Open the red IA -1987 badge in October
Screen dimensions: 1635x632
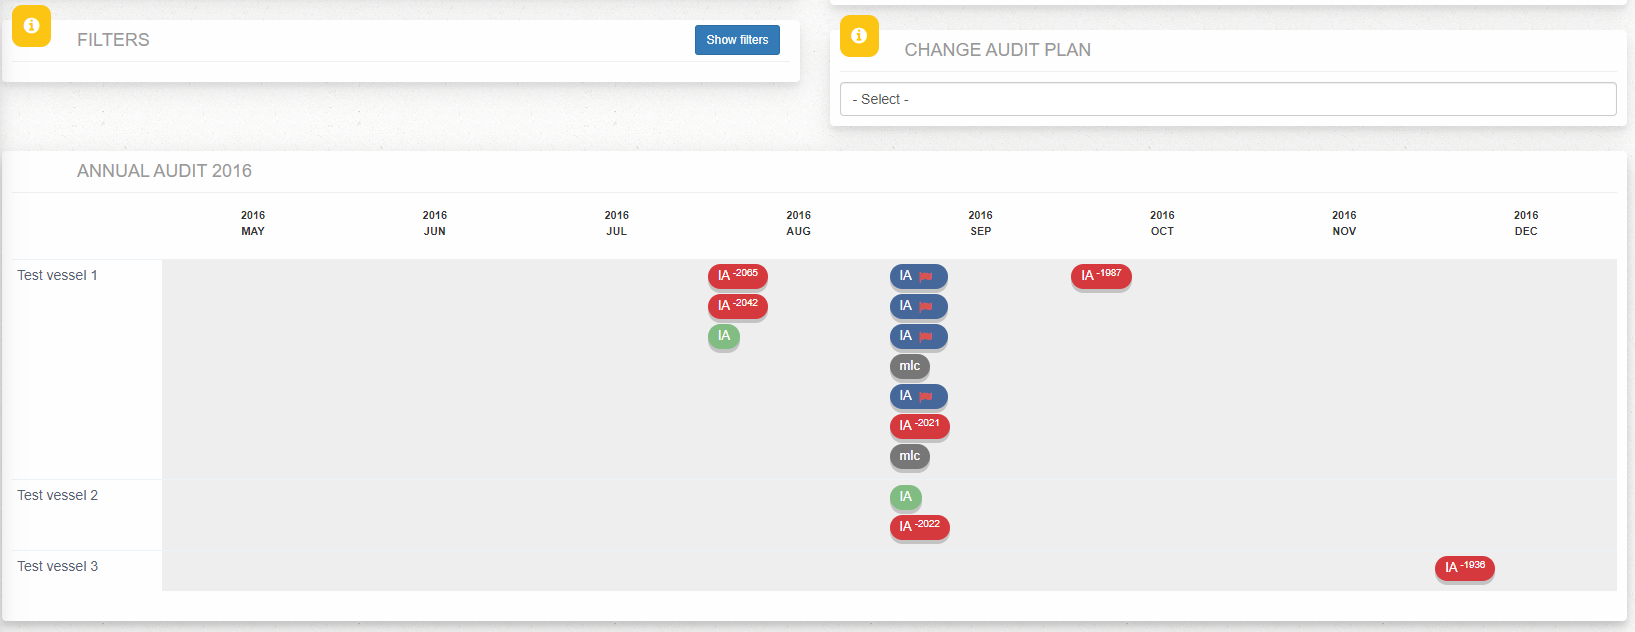(x=1100, y=275)
